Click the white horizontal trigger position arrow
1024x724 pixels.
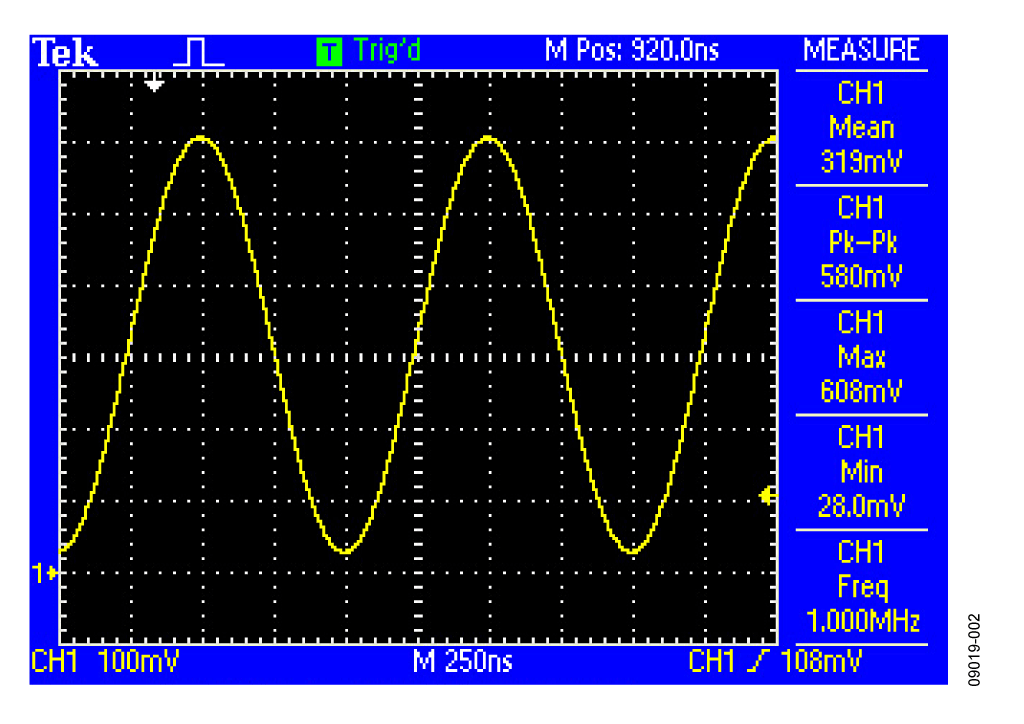pos(153,84)
